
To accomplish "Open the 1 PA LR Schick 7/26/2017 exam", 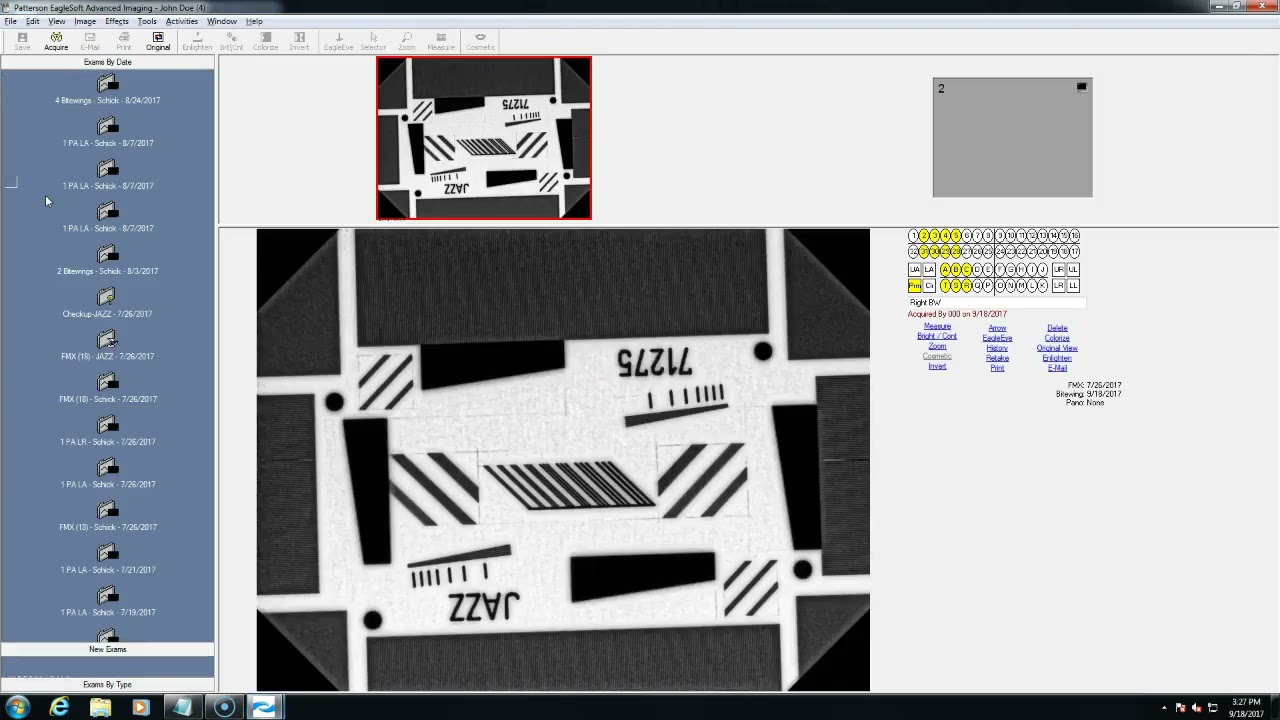I will tap(107, 431).
